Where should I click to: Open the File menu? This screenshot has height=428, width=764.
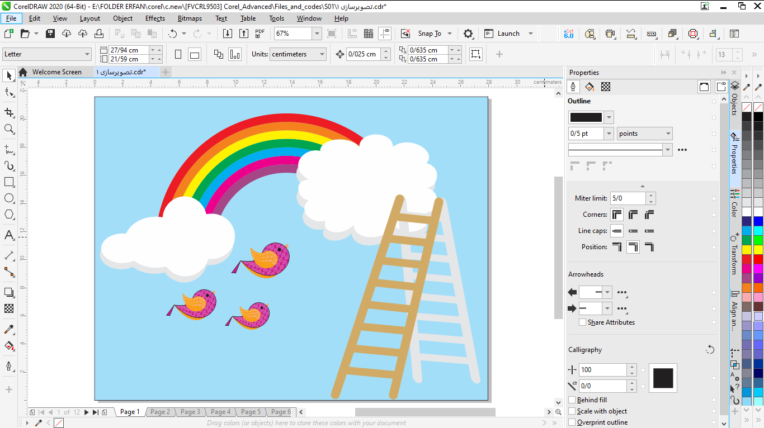pyautogui.click(x=11, y=19)
